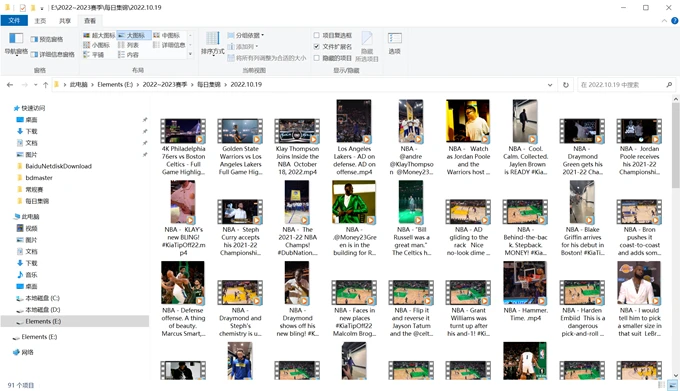680x391 pixels.
Task: Select the Klay Thompson Joins Inside the NBA file
Action: 297,147
